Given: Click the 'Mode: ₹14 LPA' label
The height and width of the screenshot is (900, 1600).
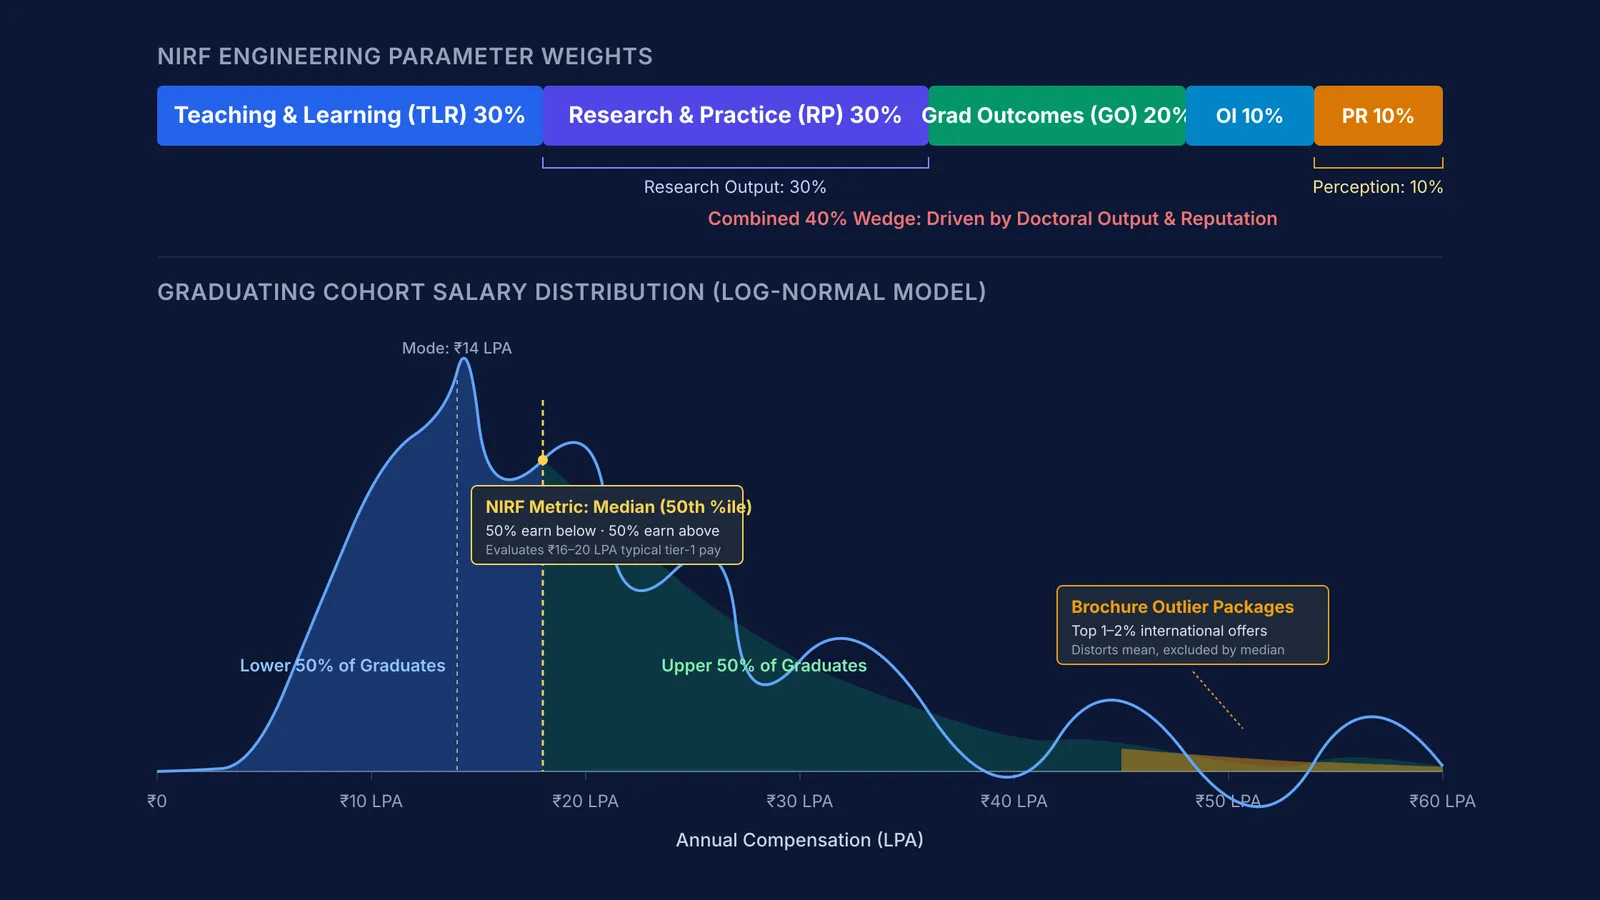Looking at the screenshot, I should click(x=457, y=348).
